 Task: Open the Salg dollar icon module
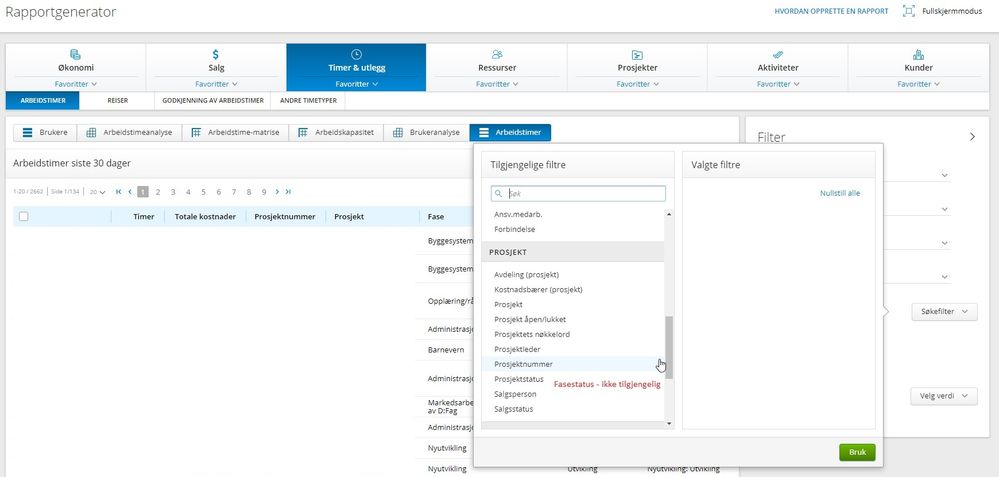point(216,61)
